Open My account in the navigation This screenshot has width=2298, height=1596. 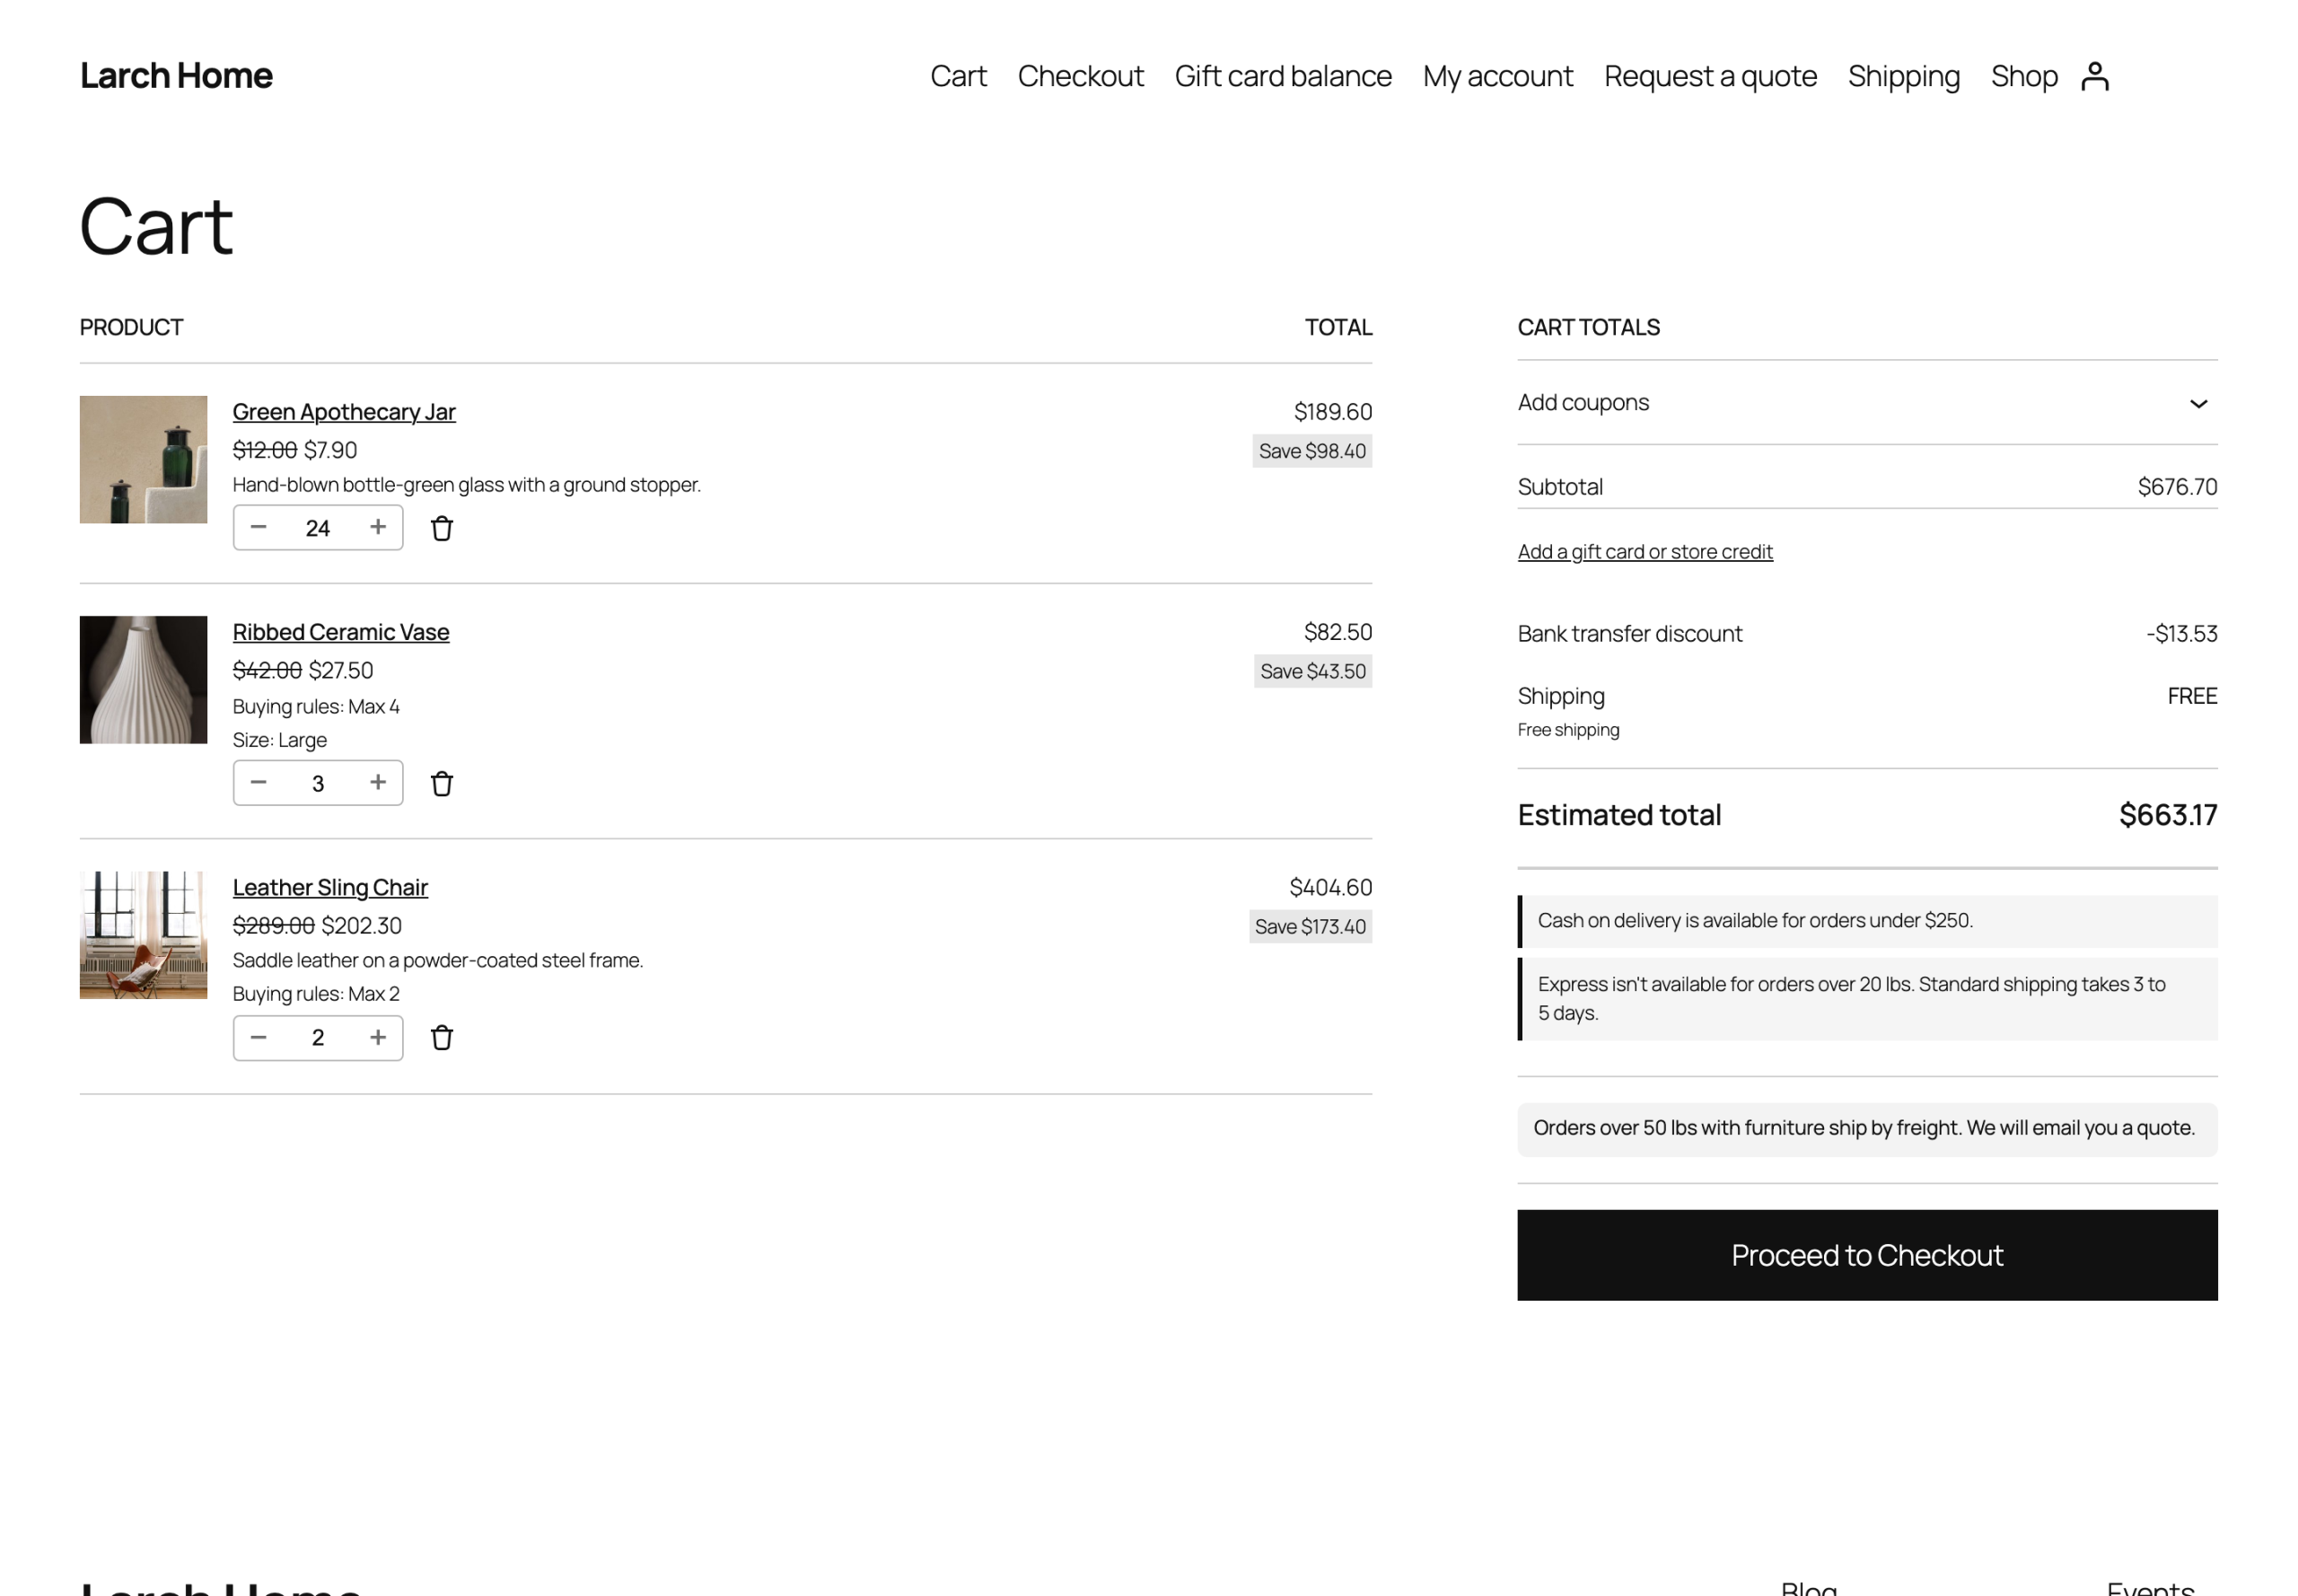point(1497,76)
